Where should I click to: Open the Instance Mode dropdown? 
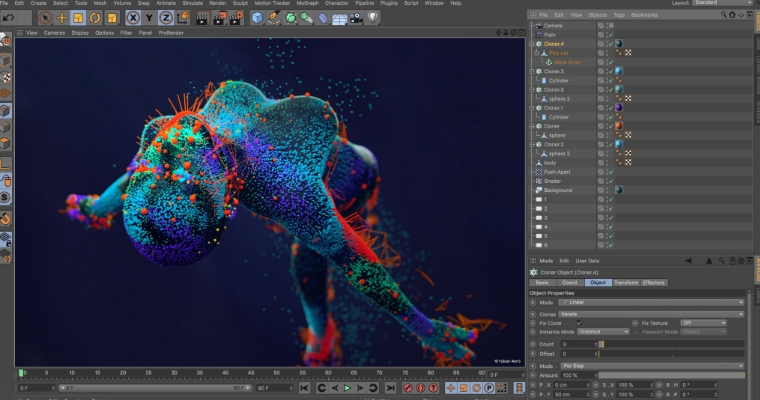tap(603, 332)
